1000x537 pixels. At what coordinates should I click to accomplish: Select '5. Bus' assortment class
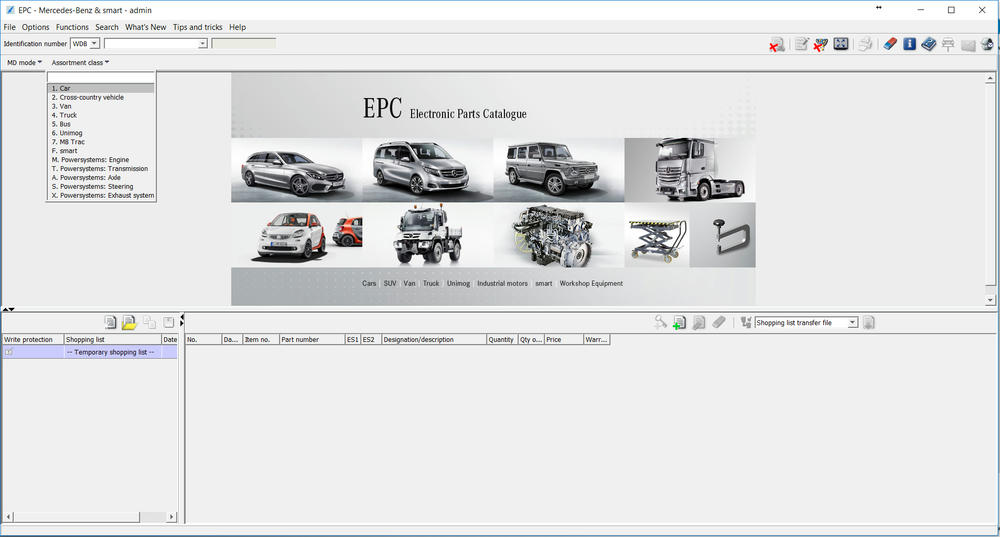(x=101, y=124)
